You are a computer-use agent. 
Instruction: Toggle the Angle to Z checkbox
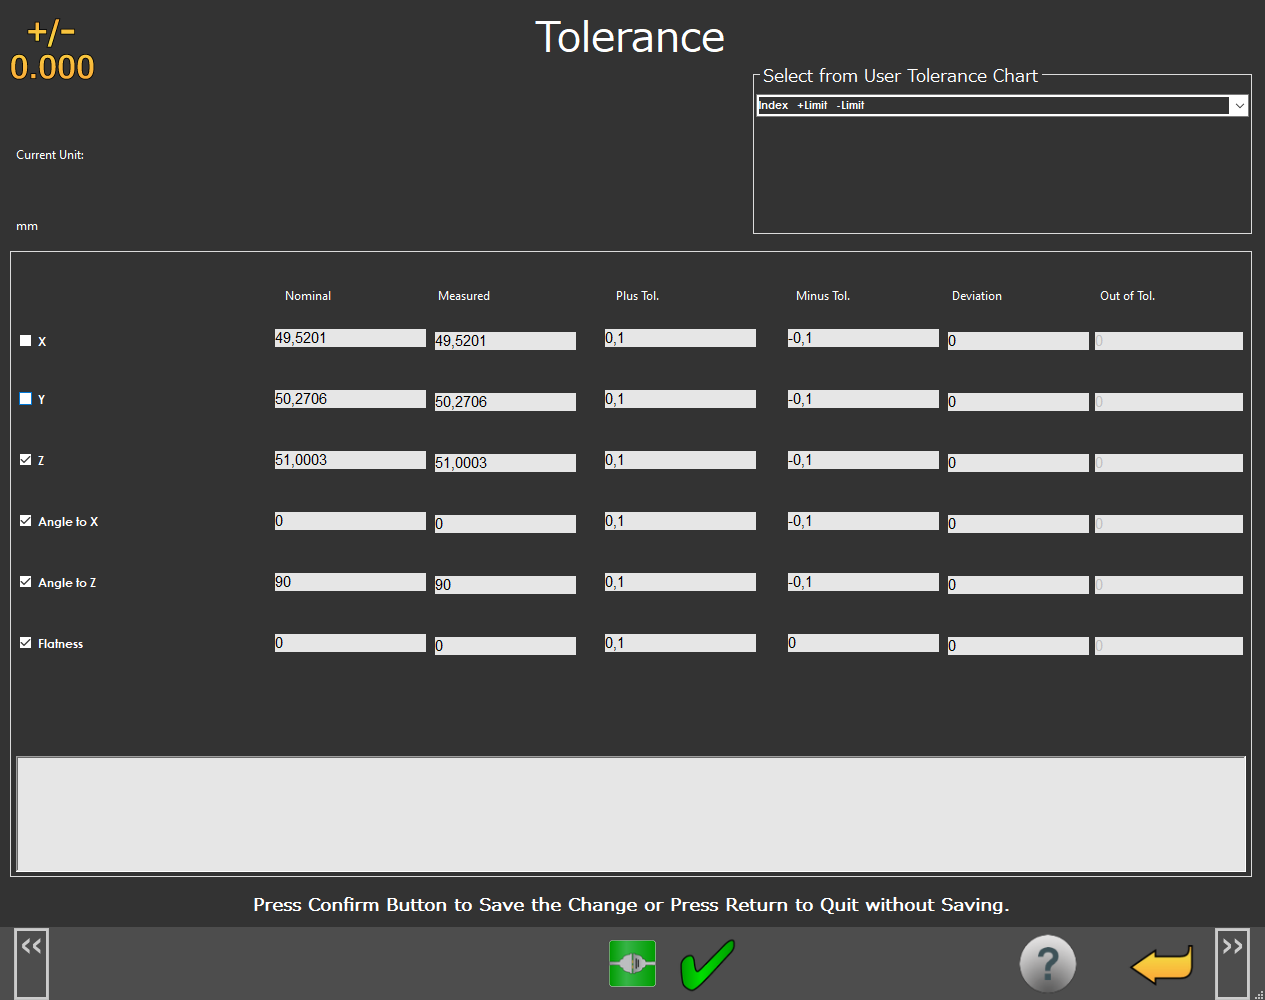tap(26, 582)
